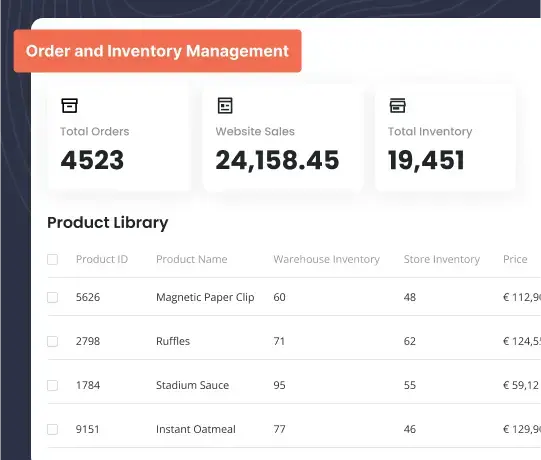Select the Magnetic Paper Clip product name

click(205, 297)
